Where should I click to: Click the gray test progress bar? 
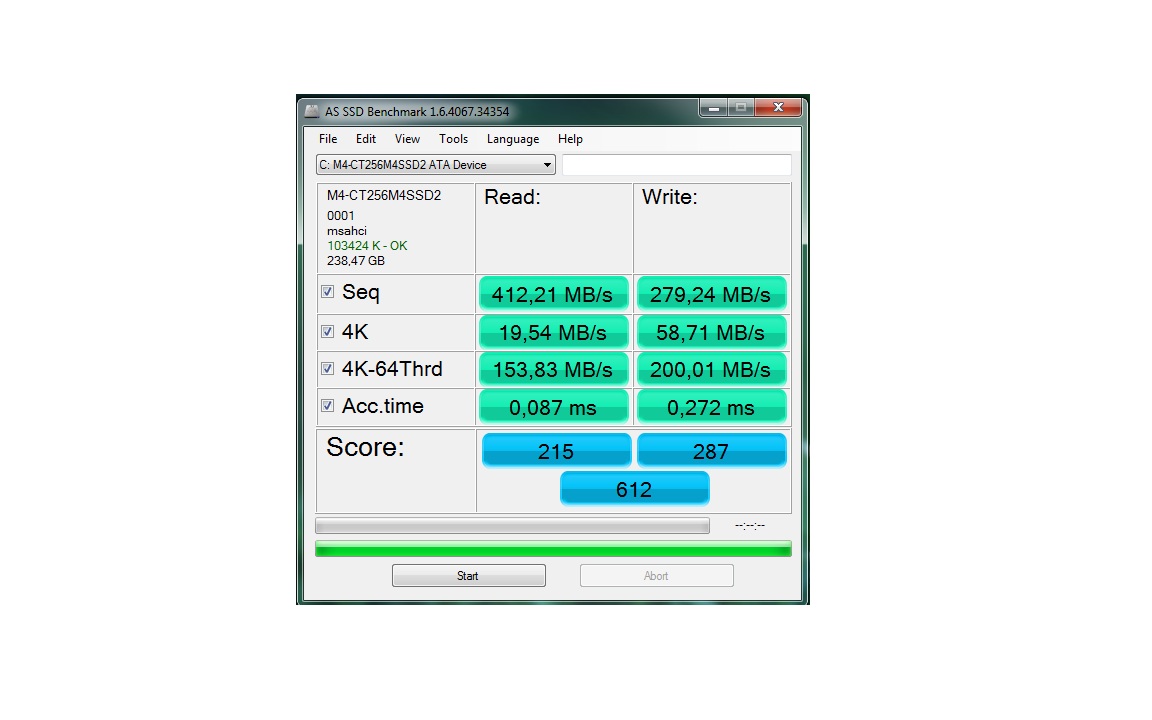pos(512,525)
